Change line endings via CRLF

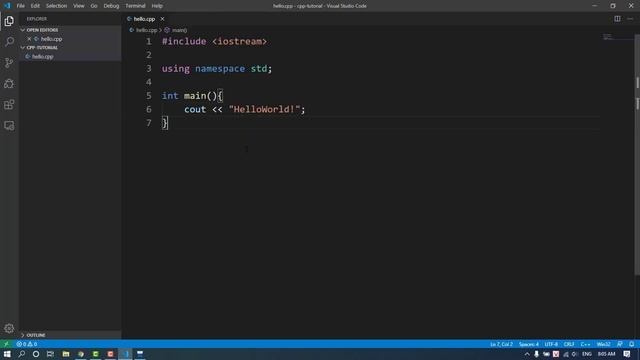click(x=569, y=344)
